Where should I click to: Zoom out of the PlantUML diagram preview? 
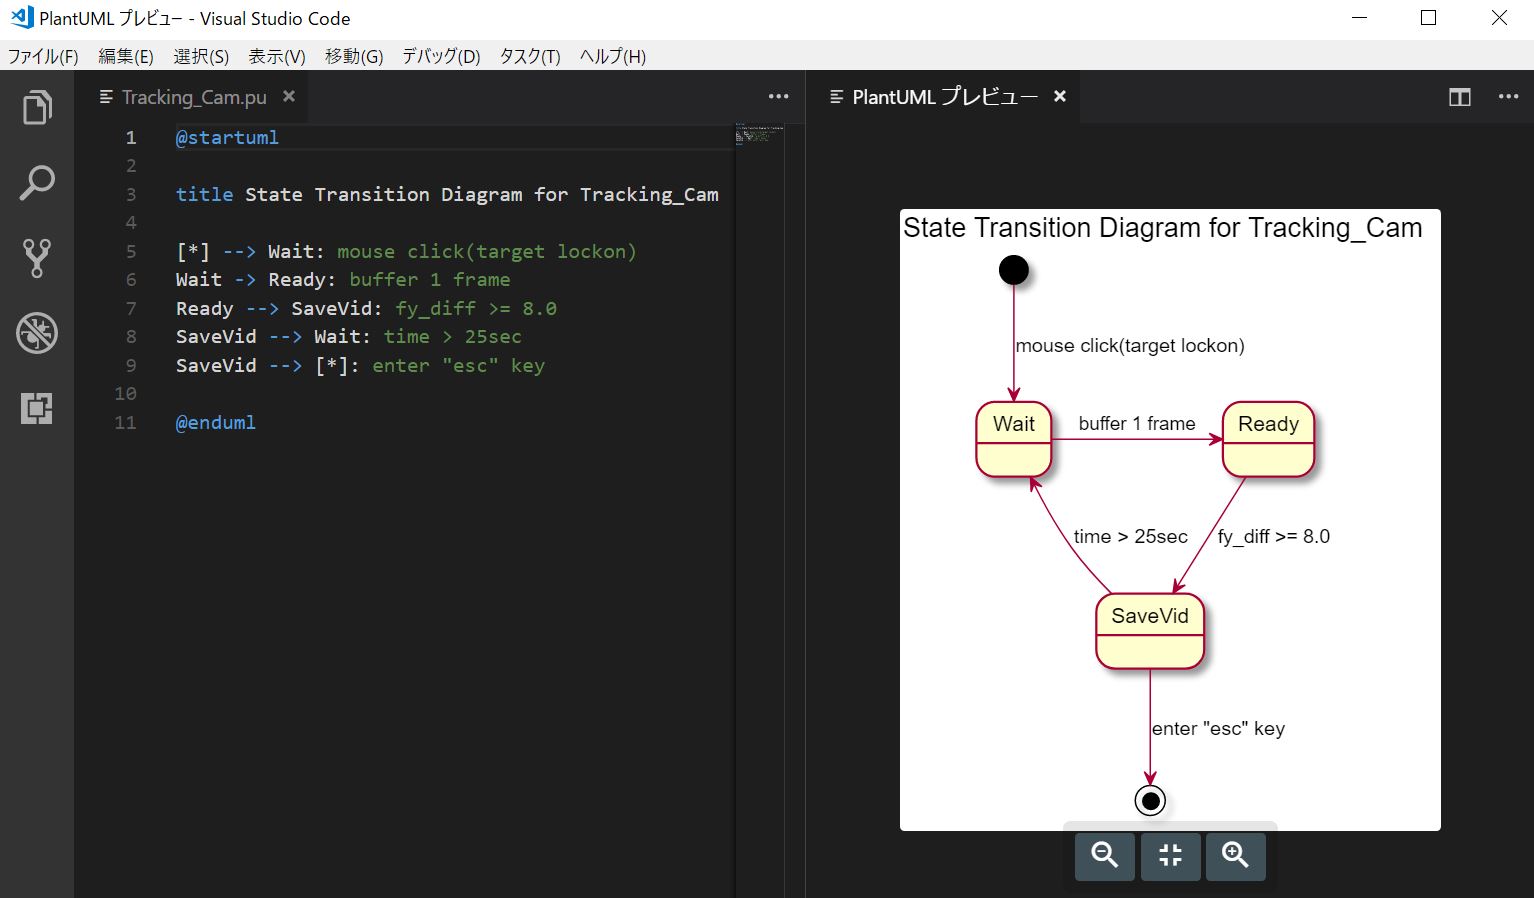pos(1104,856)
